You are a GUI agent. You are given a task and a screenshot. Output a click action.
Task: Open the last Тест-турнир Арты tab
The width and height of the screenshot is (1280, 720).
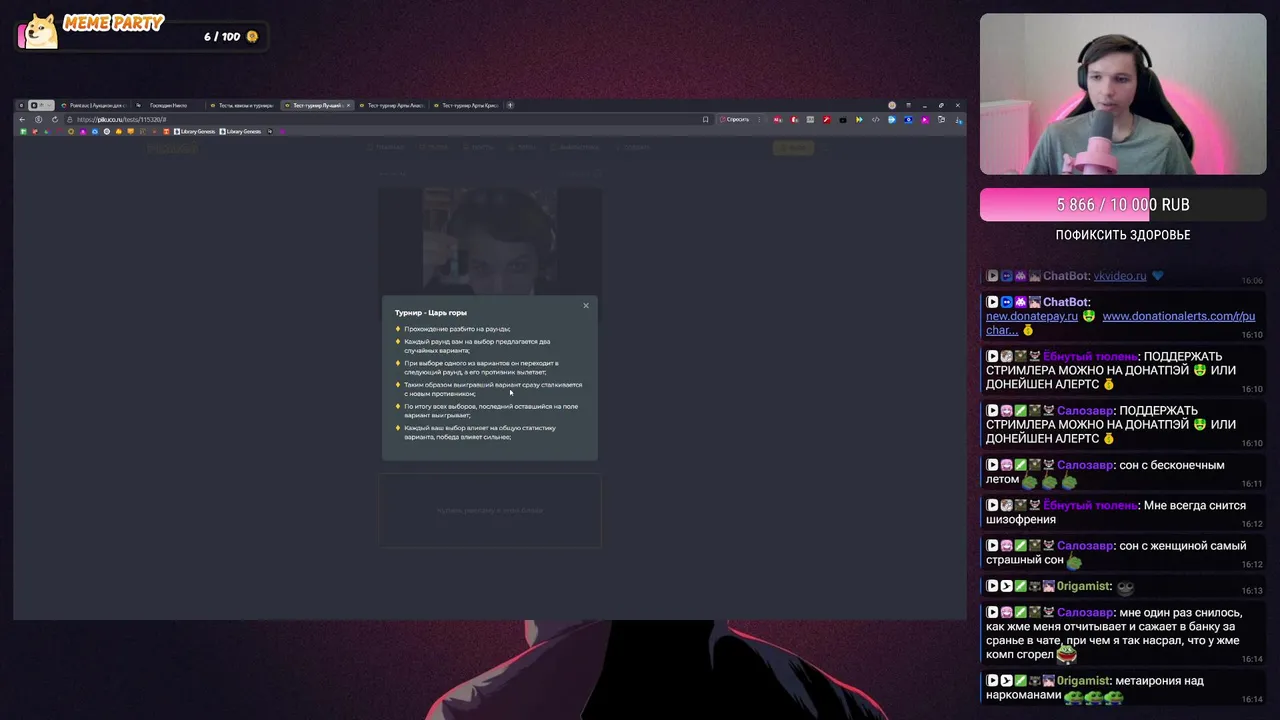468,105
